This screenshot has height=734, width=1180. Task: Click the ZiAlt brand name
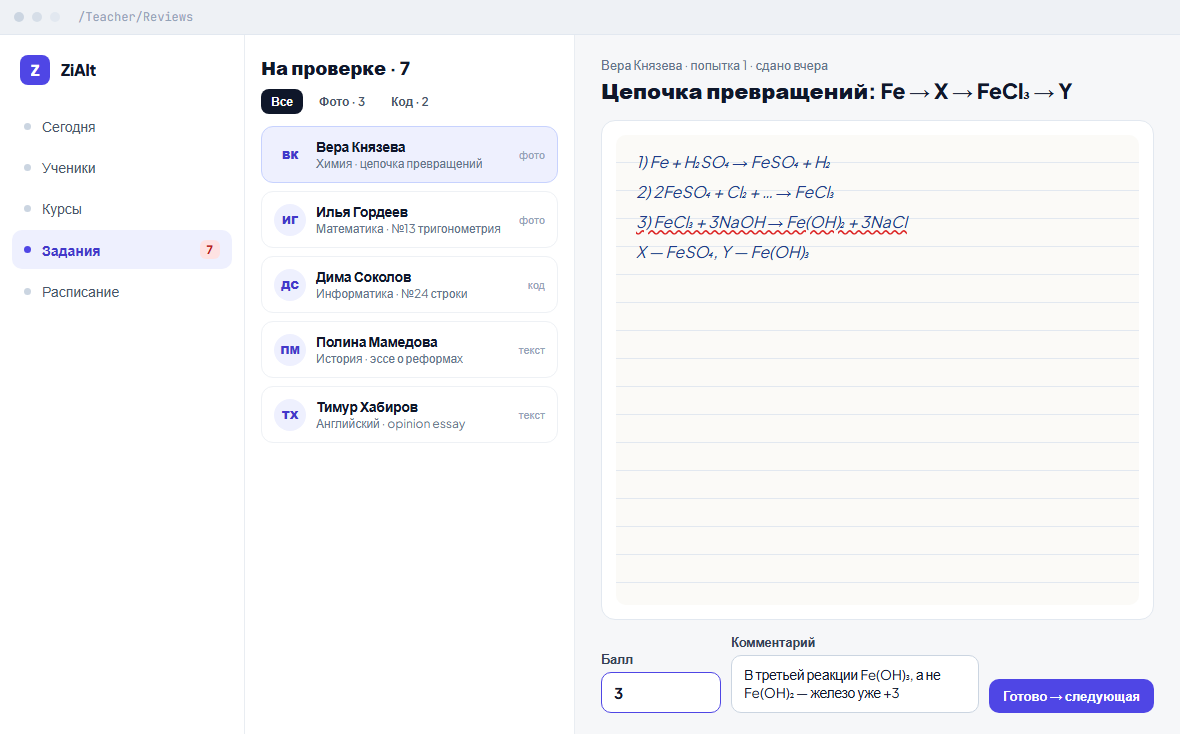coord(78,70)
